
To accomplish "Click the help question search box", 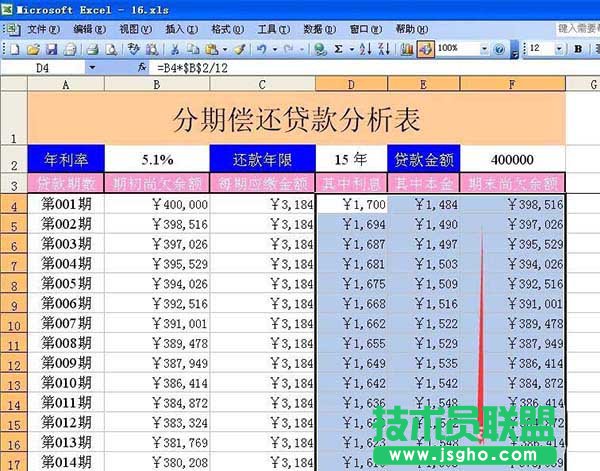I will [x=577, y=29].
